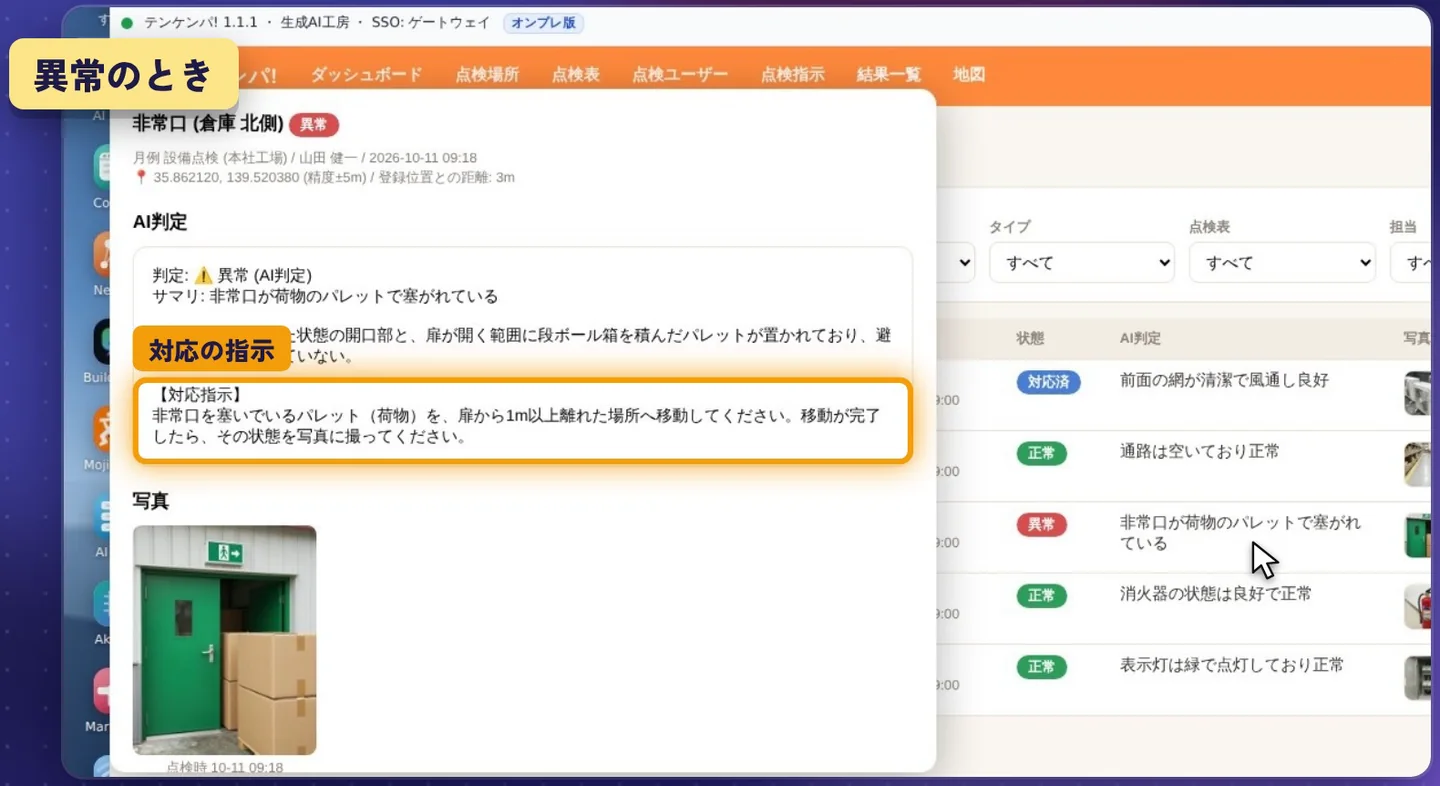Click the 点検時 10-11 09:18 photo caption
Image resolution: width=1440 pixels, height=786 pixels.
[x=224, y=767]
